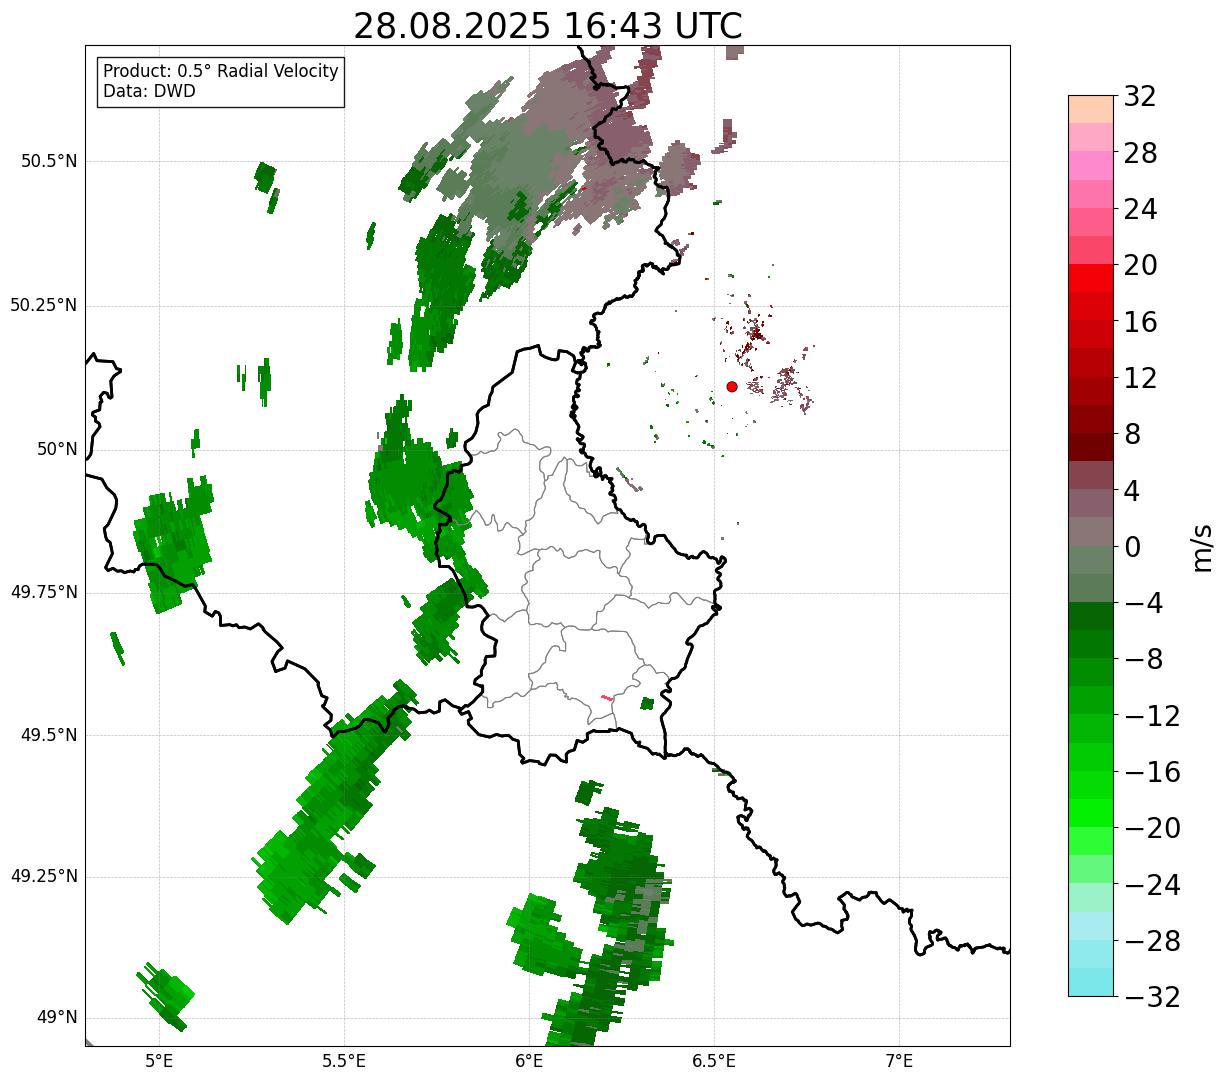Click colorbar tick label "20"

1140,266
